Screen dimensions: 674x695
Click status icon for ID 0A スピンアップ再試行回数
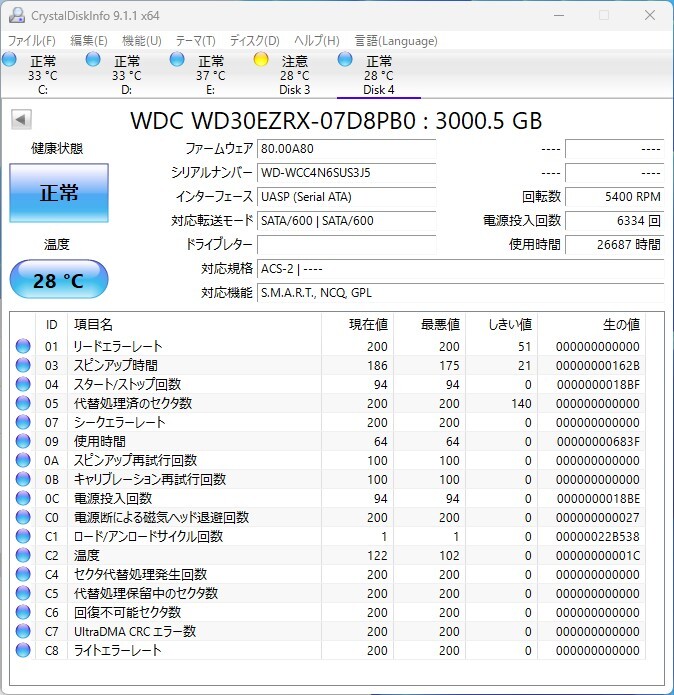point(23,461)
